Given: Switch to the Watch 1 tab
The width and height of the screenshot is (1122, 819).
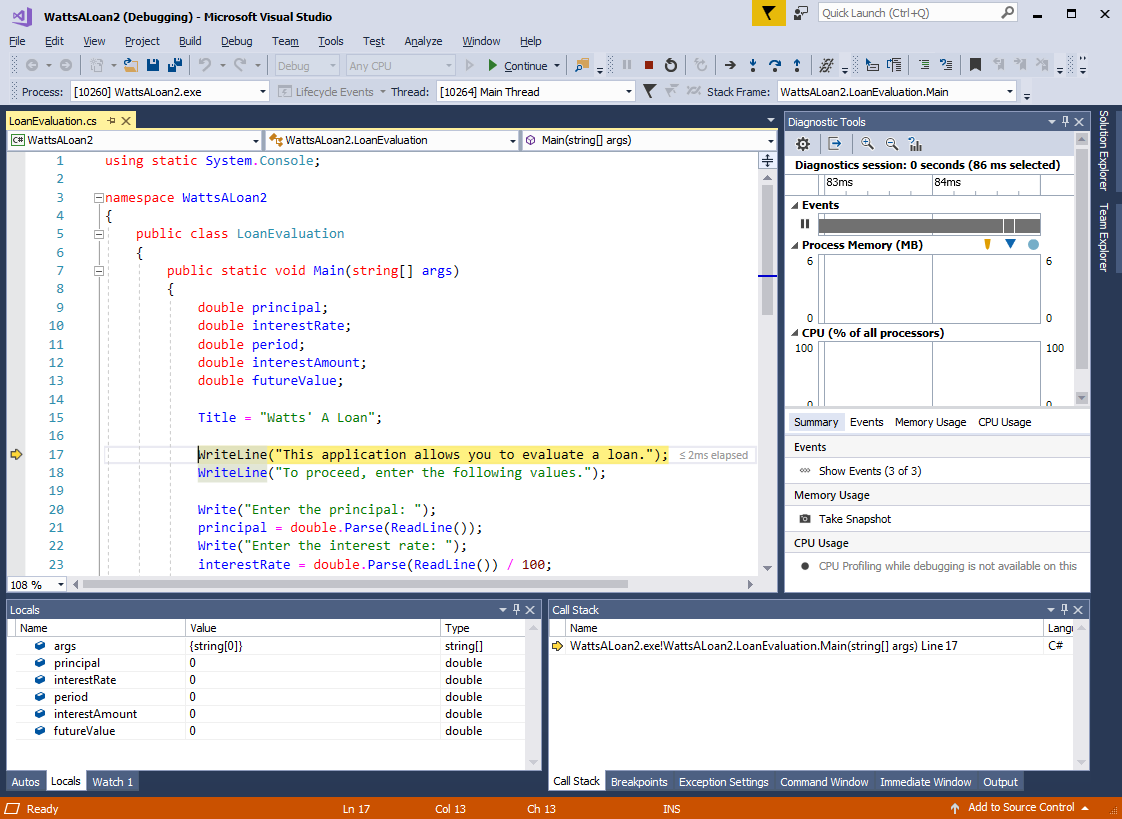Looking at the screenshot, I should click(112, 782).
